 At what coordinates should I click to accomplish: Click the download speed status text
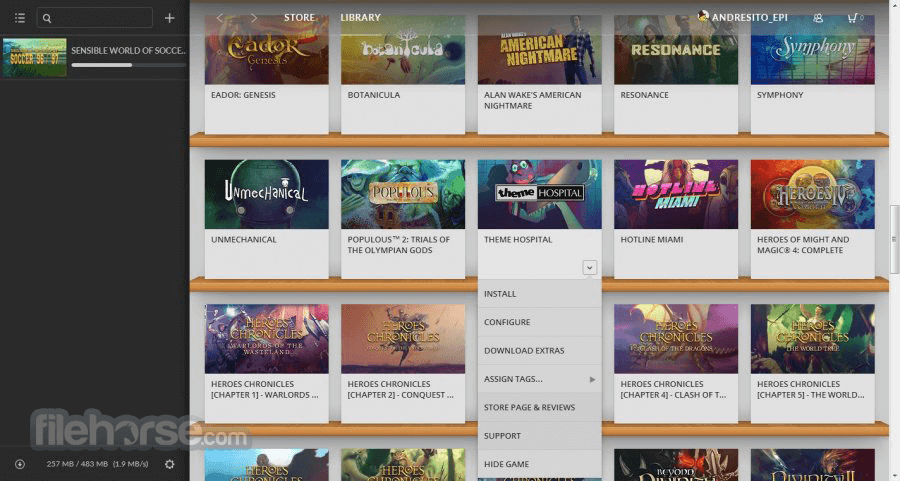tap(97, 464)
